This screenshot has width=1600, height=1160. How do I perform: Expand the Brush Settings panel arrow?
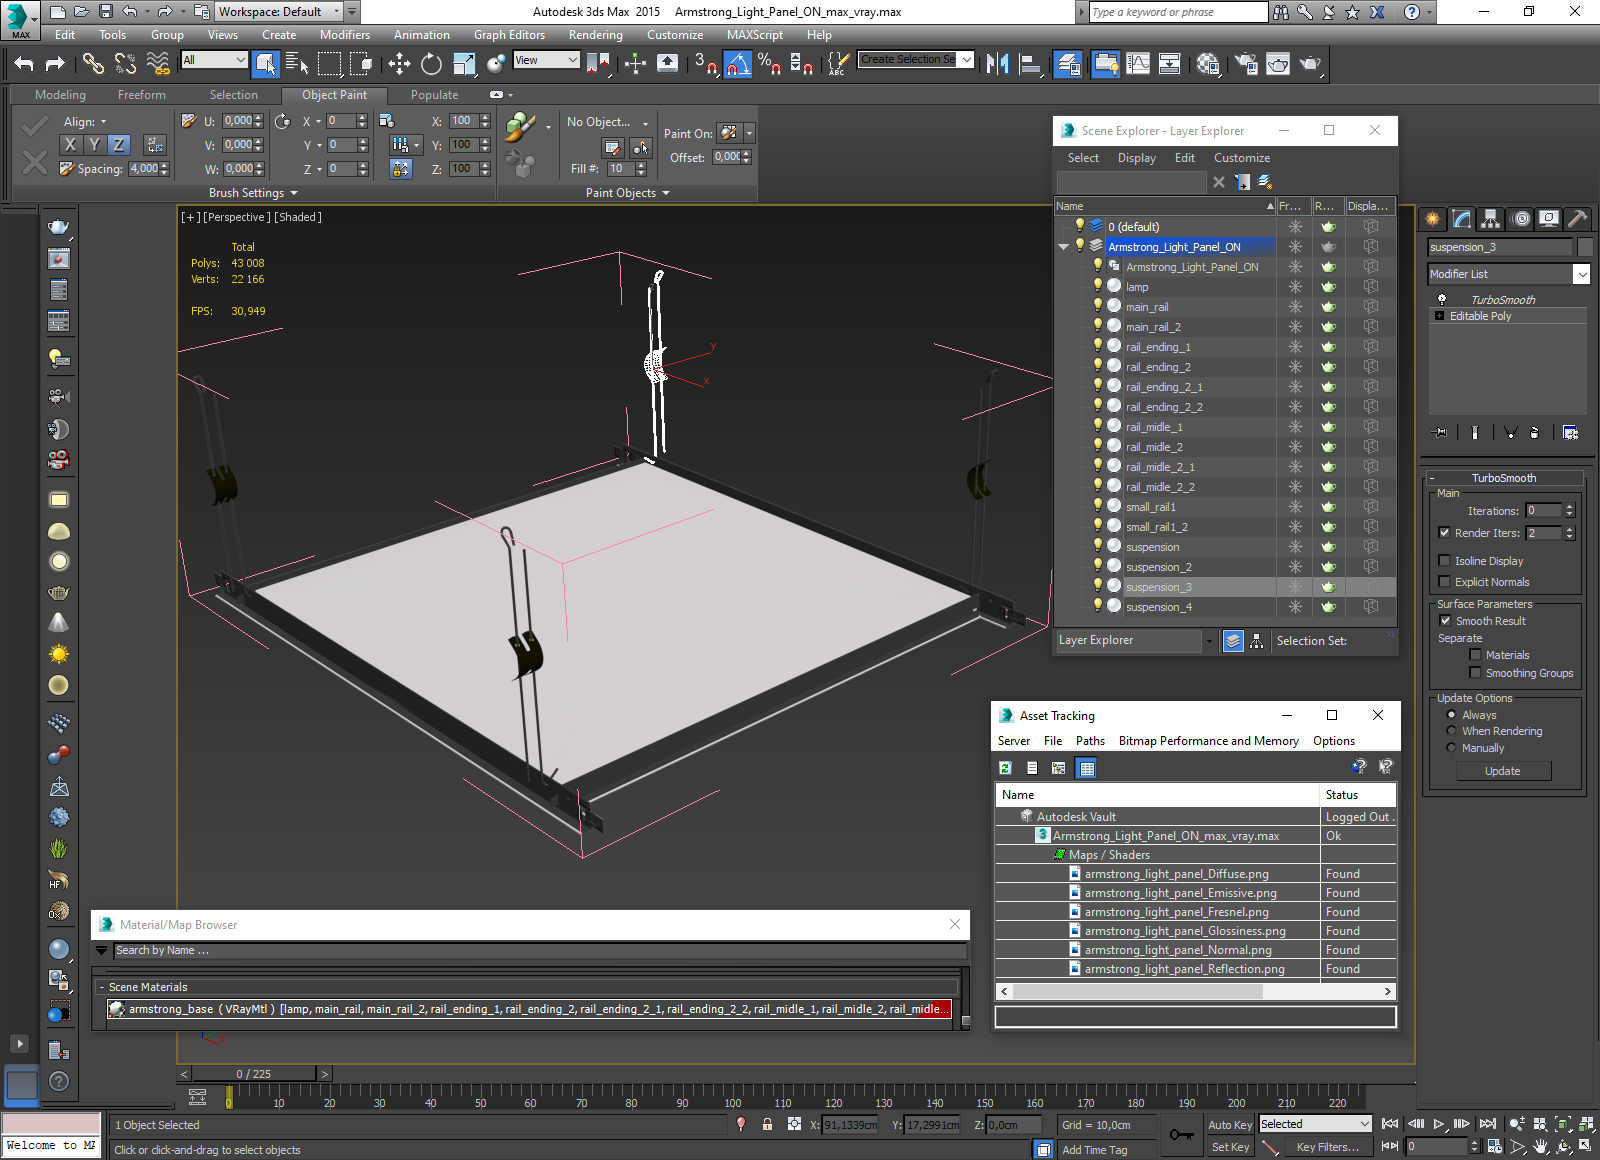coord(294,193)
